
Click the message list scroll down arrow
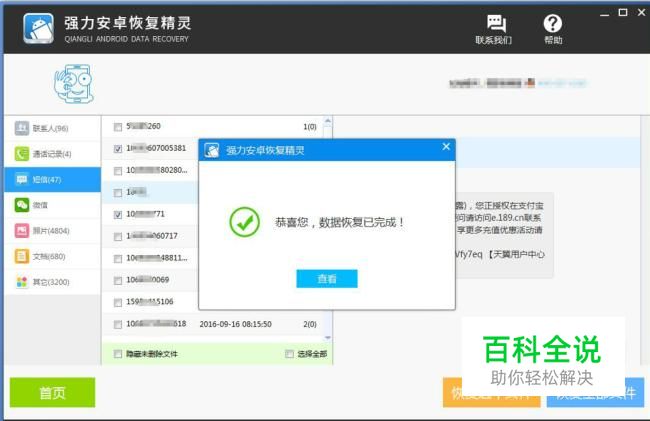coord(327,338)
